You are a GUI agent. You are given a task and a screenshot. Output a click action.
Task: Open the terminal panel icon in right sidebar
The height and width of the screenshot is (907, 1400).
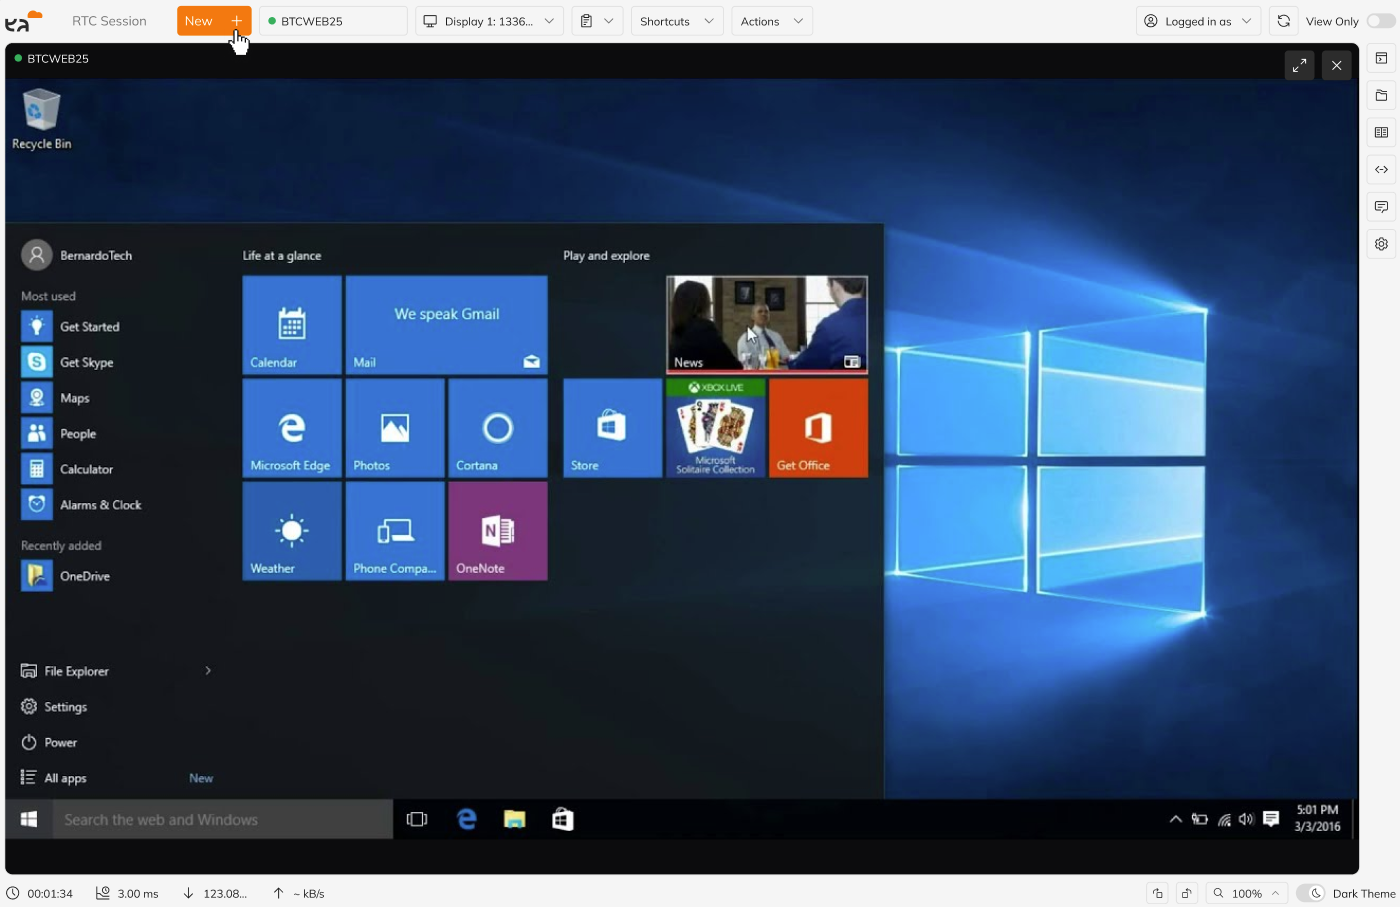(1381, 59)
